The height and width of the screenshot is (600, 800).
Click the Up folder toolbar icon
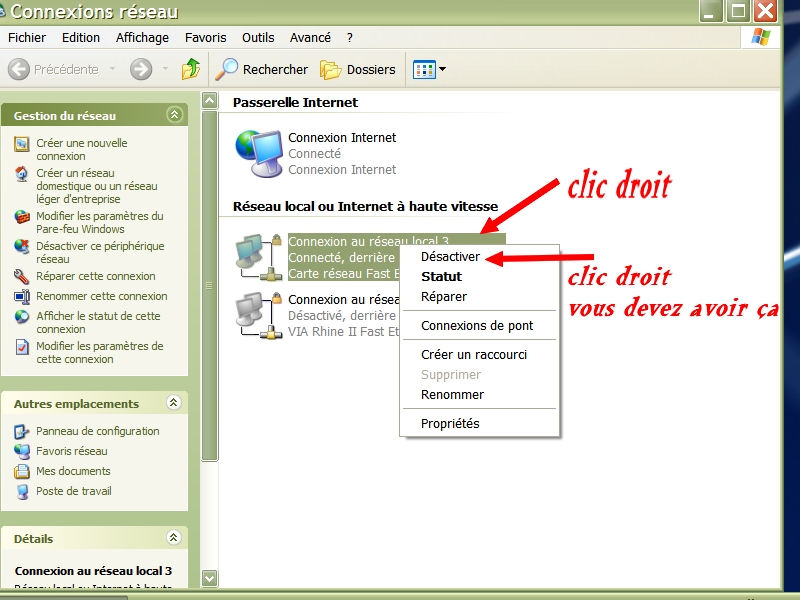190,69
